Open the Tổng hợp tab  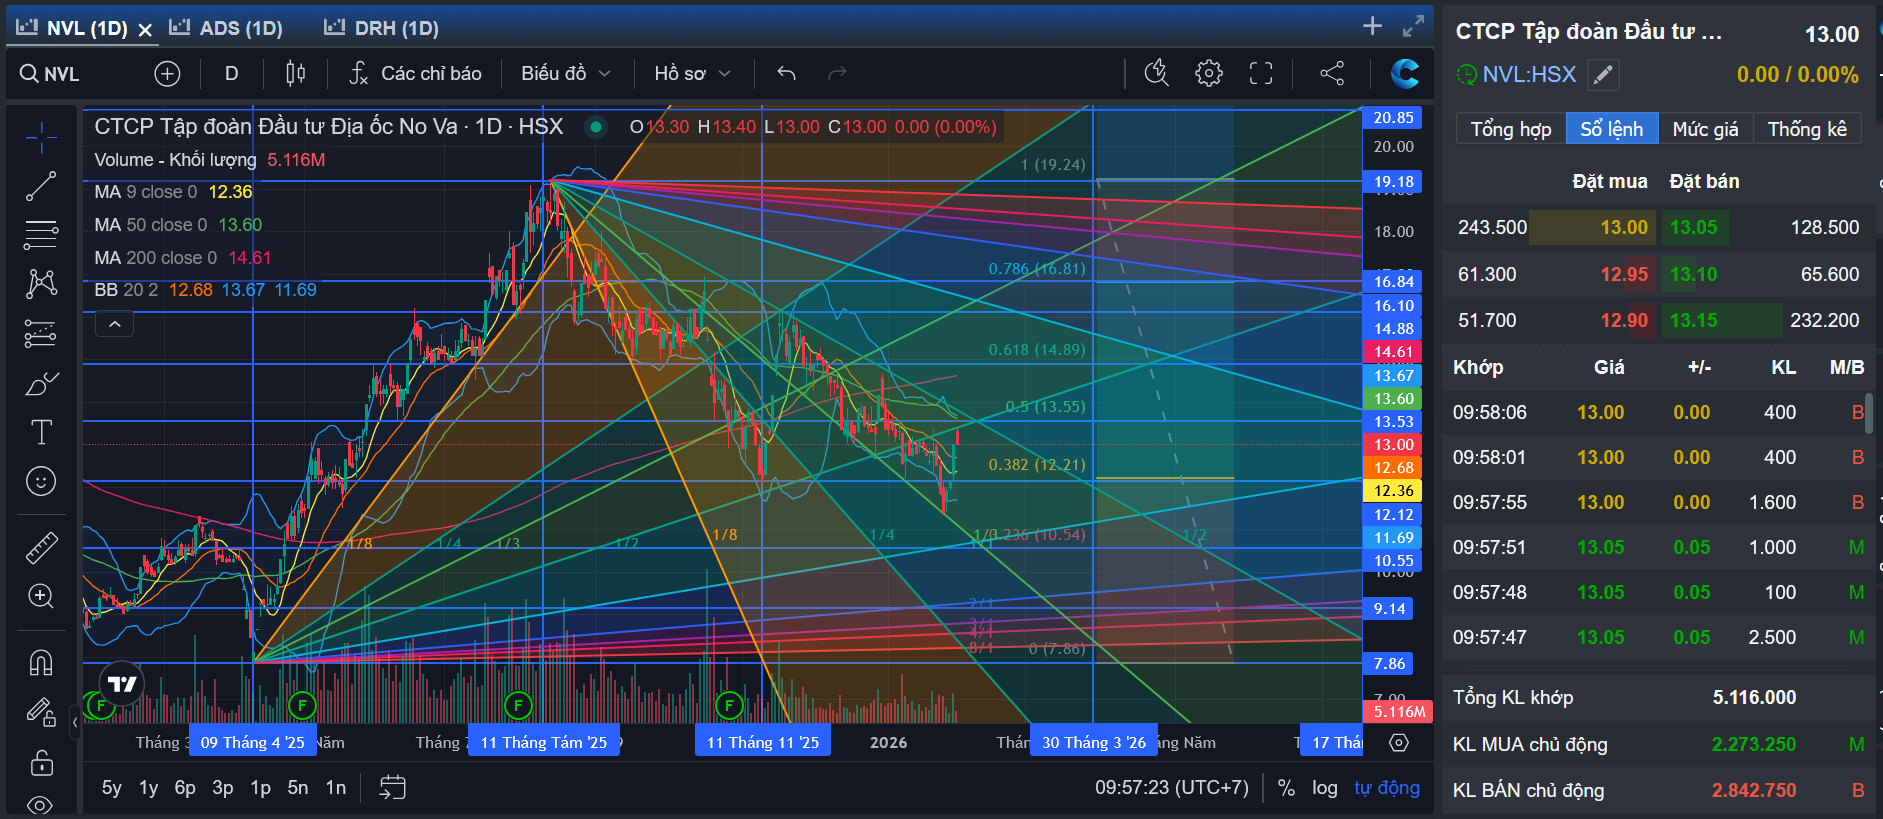pyautogui.click(x=1511, y=129)
